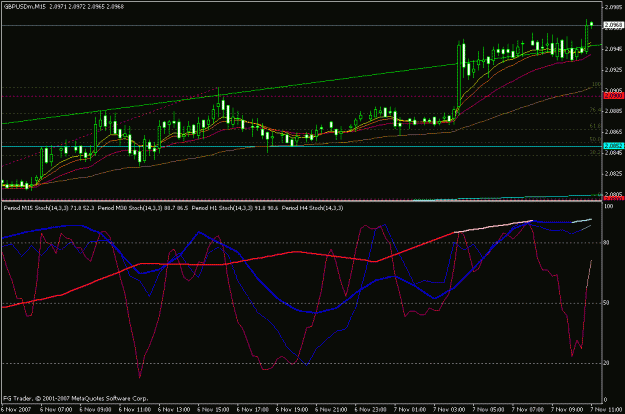625x414 pixels.
Task: Click the 7 Nov 07:00 time label
Action: pyautogui.click(x=528, y=410)
